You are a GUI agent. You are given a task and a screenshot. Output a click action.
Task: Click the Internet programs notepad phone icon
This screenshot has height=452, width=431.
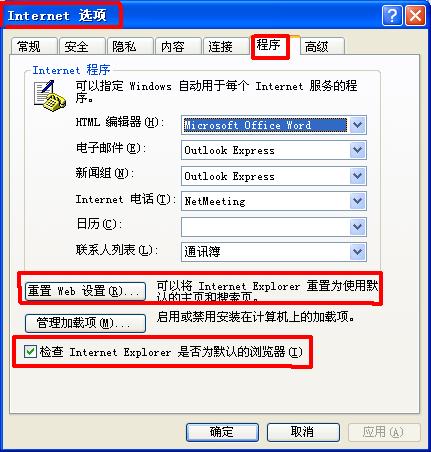pos(50,96)
